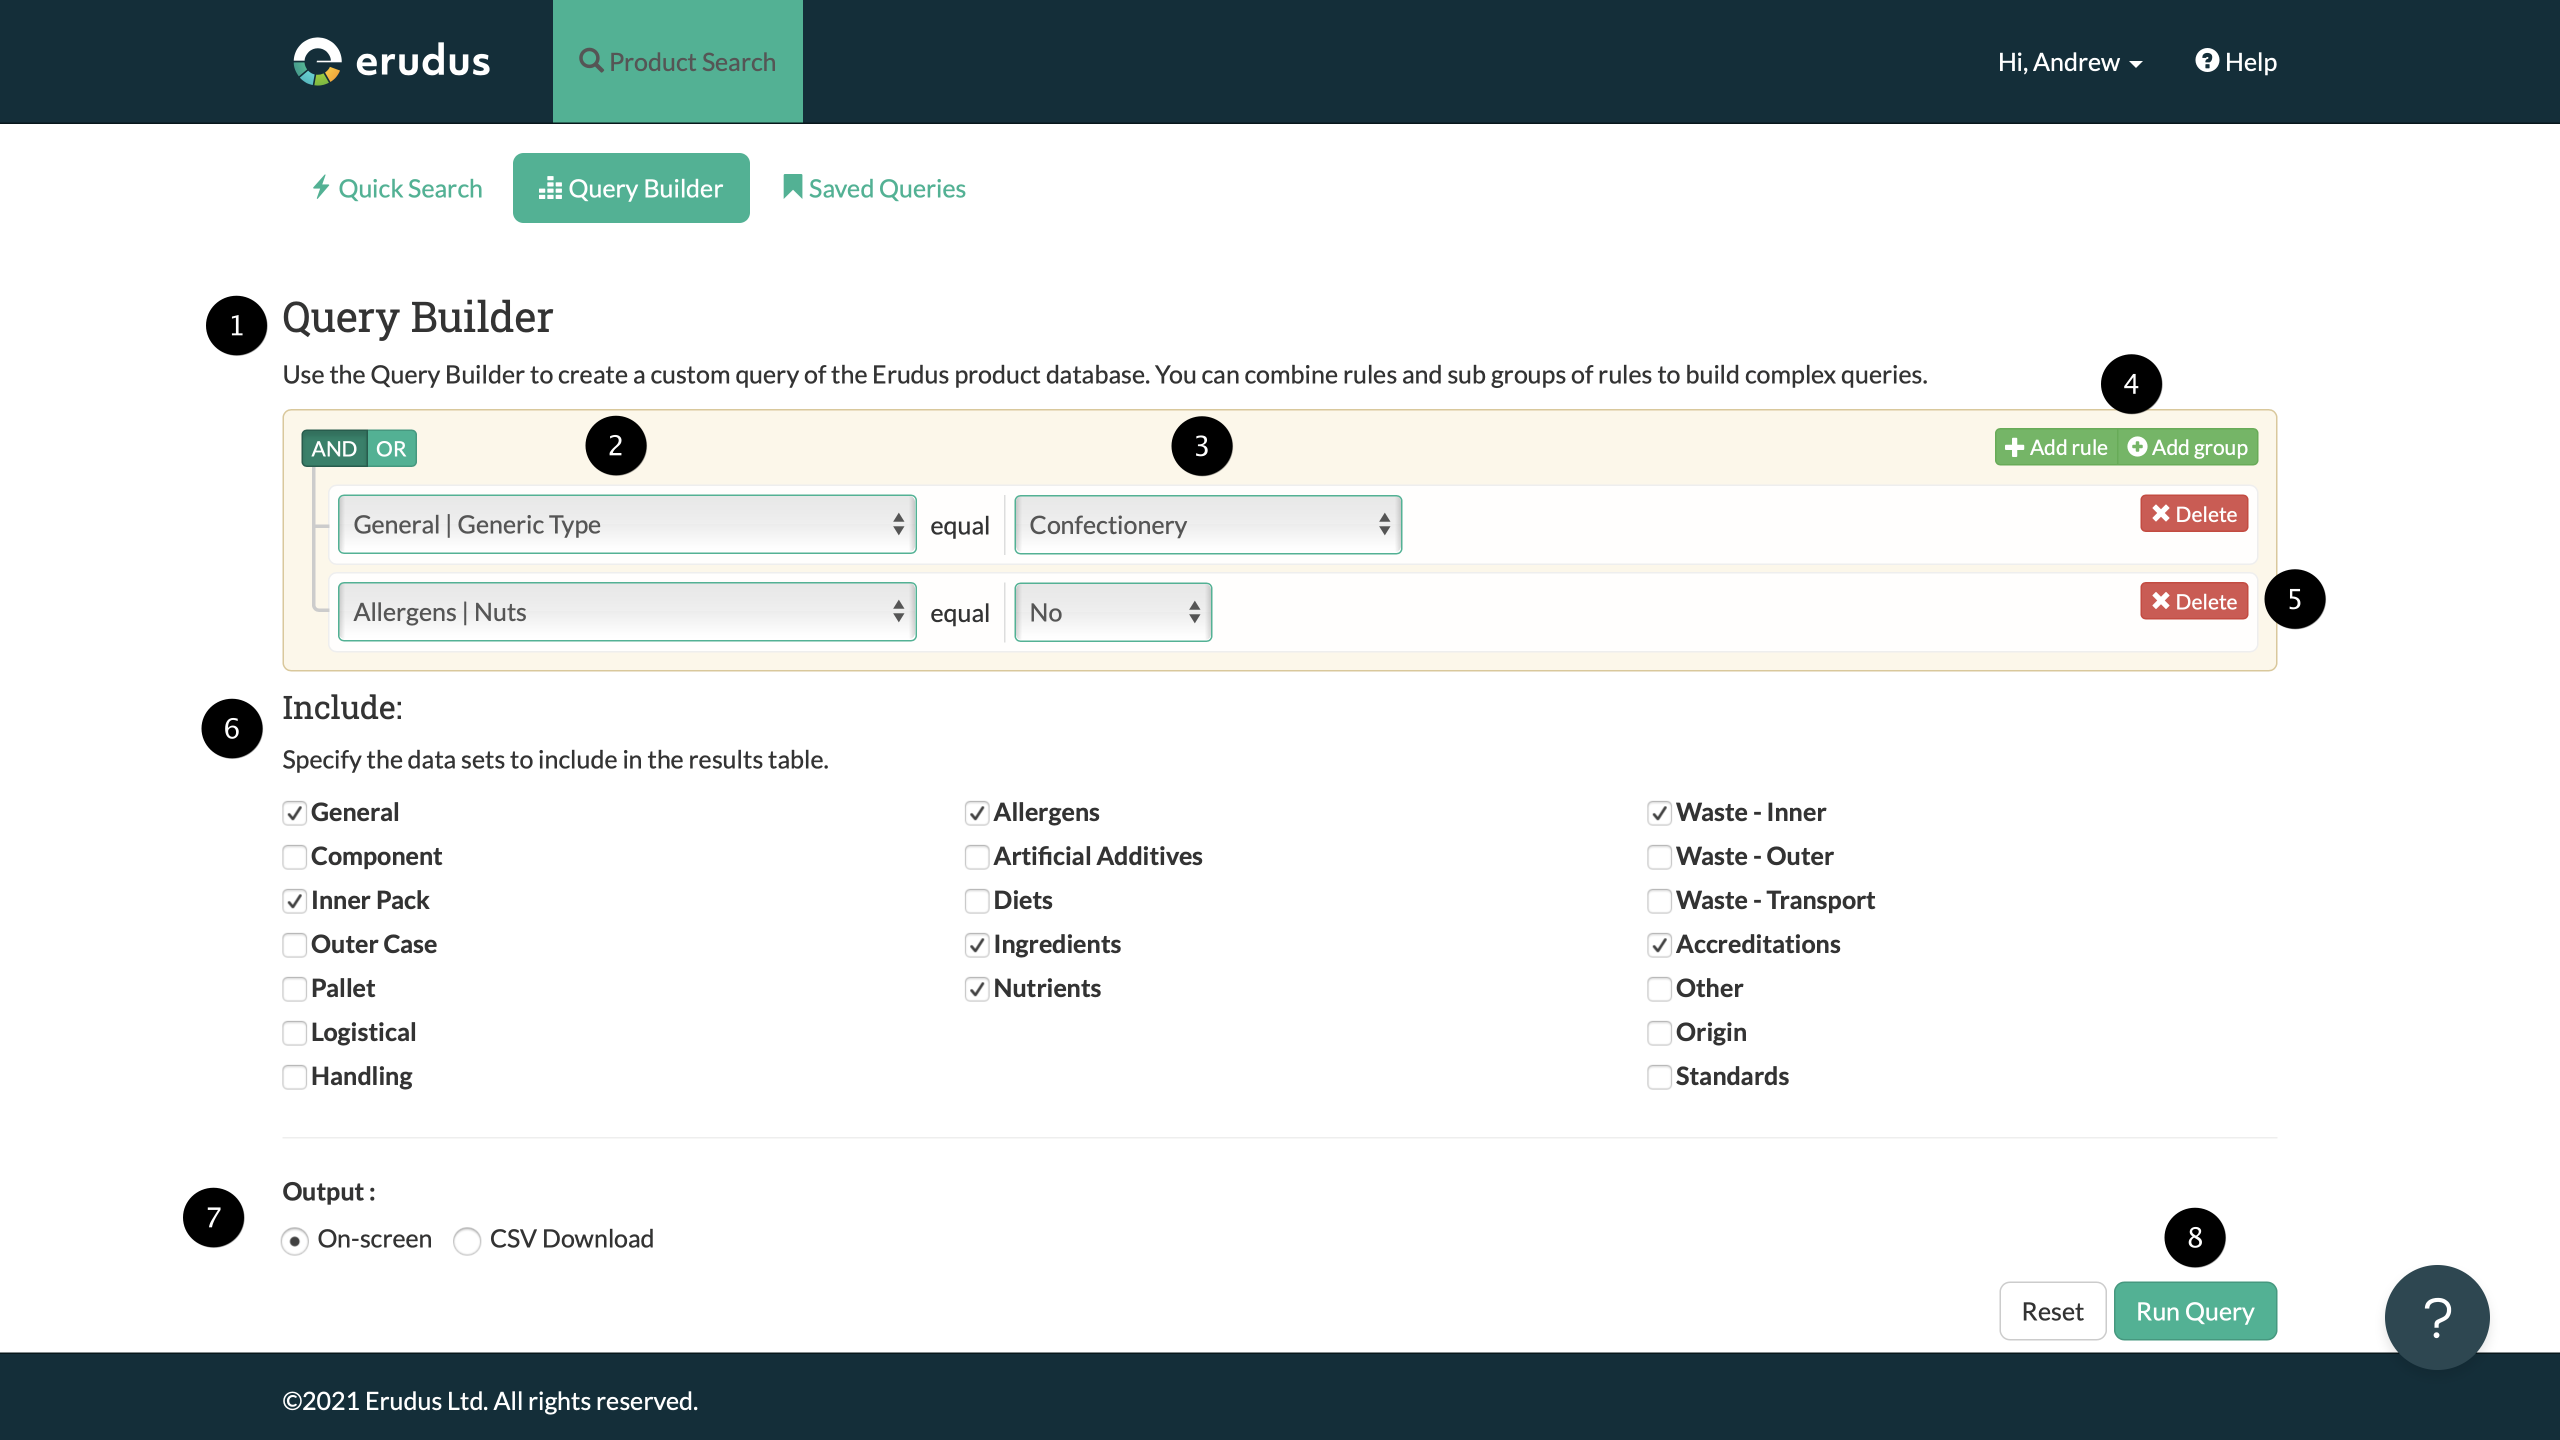2560x1440 pixels.
Task: Check the Waste - Outer option
Action: (1660, 857)
